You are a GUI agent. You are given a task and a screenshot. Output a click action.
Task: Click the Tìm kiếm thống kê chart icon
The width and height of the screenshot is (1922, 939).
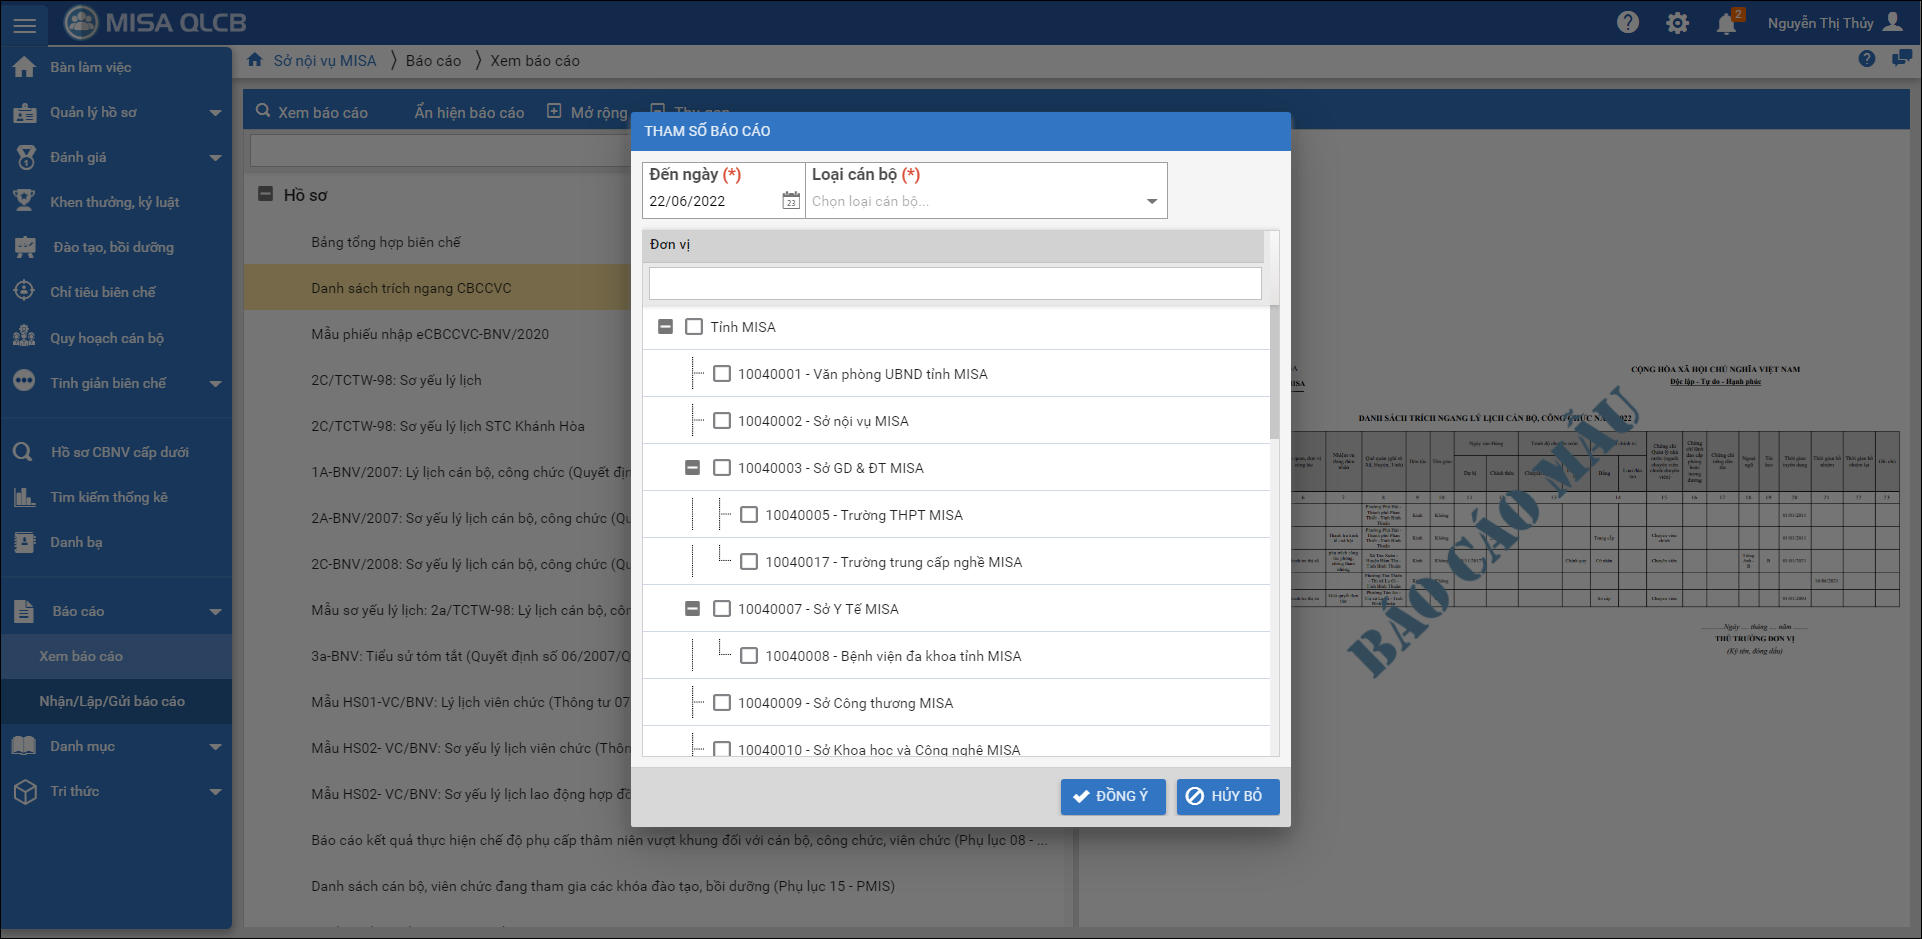25,497
